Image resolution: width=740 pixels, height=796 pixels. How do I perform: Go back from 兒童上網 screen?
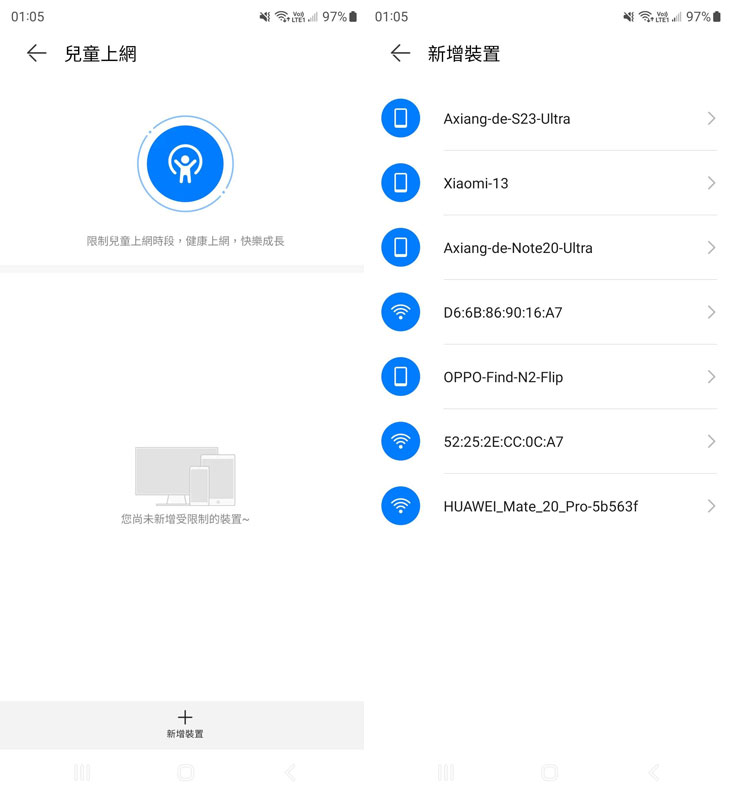coord(37,53)
